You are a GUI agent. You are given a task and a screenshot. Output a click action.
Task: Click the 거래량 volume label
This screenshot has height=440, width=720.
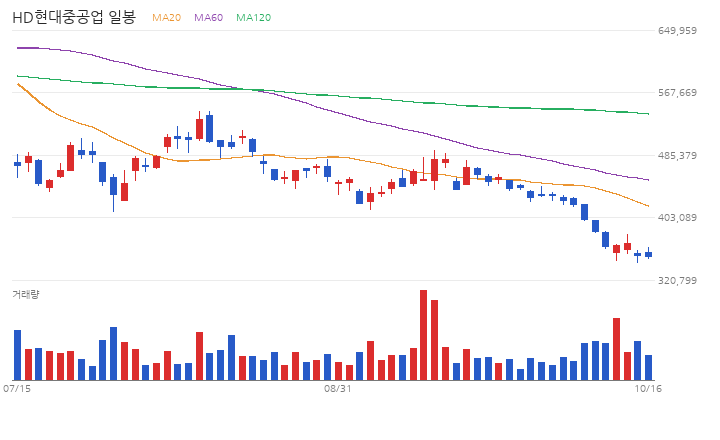pyautogui.click(x=26, y=294)
